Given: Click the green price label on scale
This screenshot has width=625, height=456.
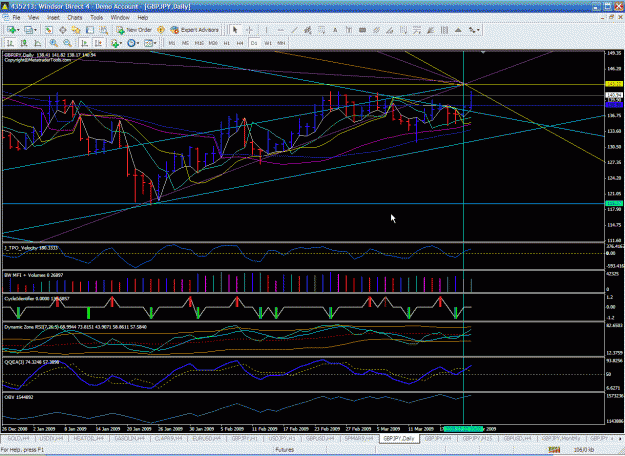Looking at the screenshot, I should 614,203.
